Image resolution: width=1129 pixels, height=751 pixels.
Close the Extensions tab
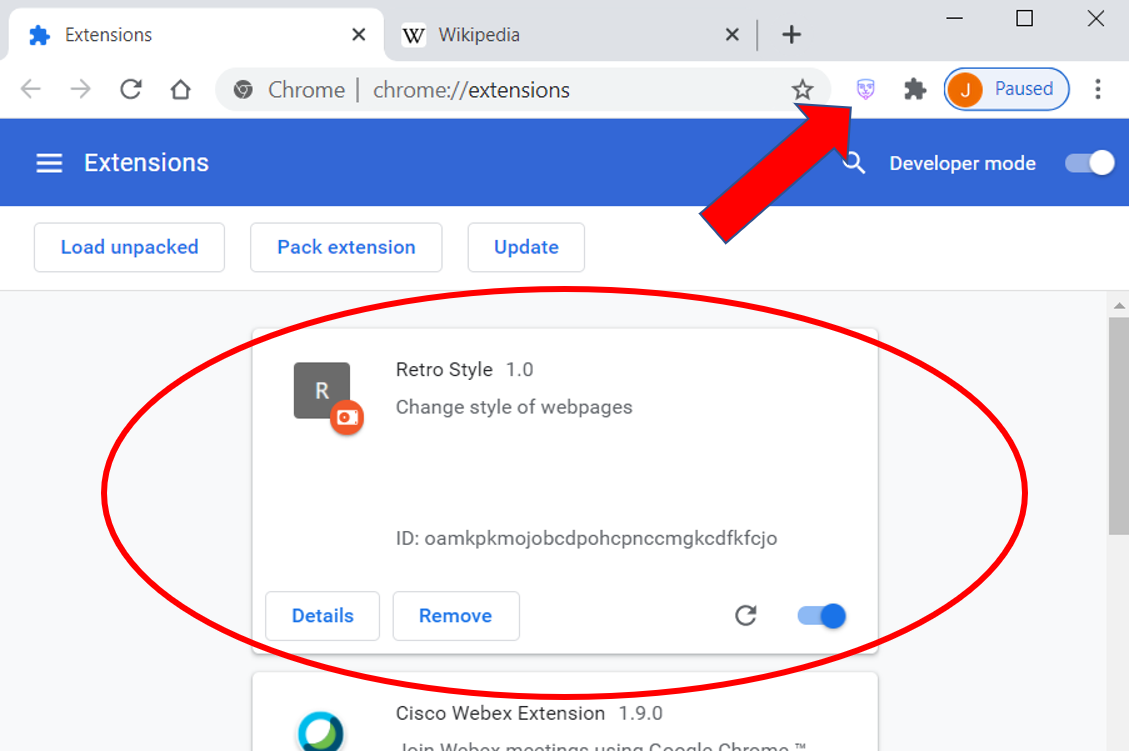tap(359, 35)
